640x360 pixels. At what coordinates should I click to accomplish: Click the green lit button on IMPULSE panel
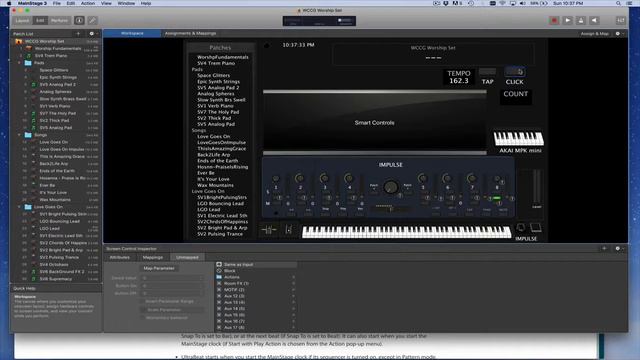coord(497,198)
